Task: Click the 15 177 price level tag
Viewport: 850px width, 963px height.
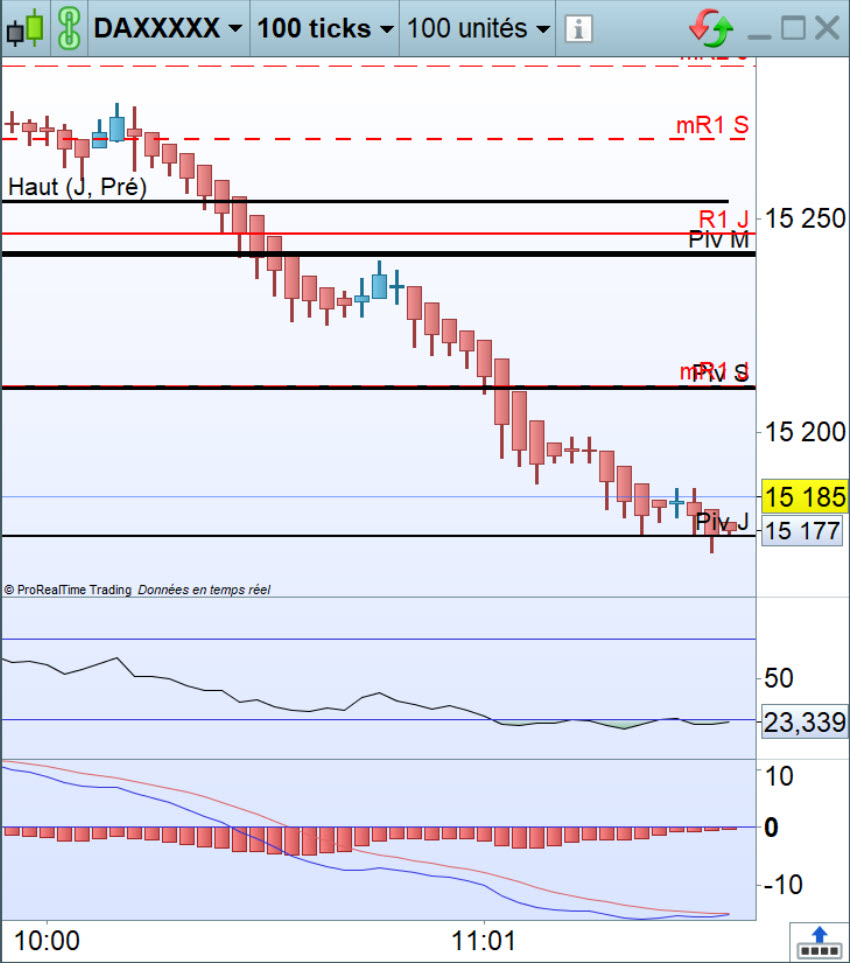Action: pos(802,531)
